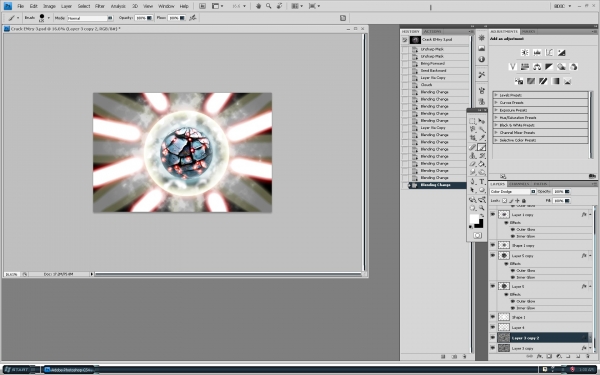
Task: Toggle lock transparent pixels in Layers panel
Action: click(x=504, y=201)
